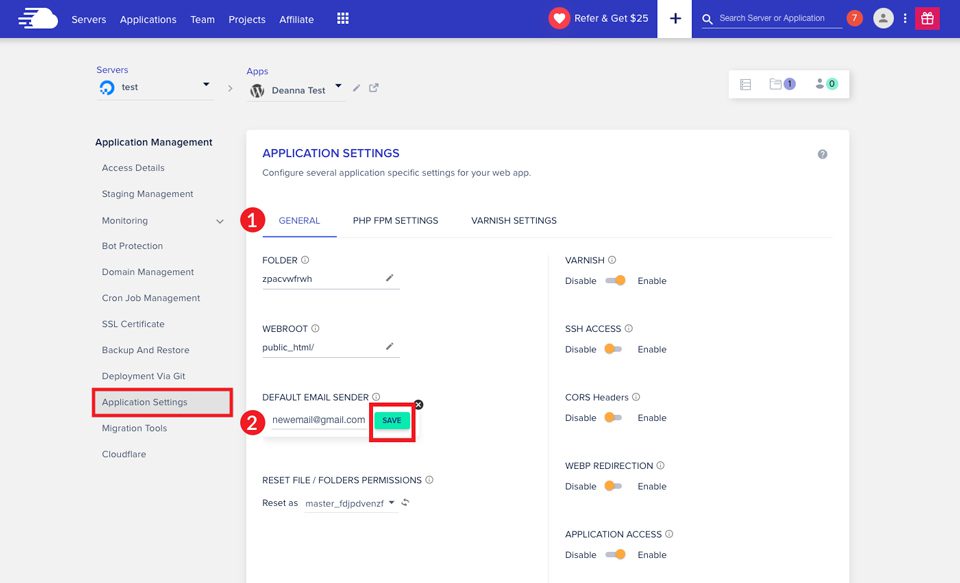Click the plus add icon in top bar
The height and width of the screenshot is (583, 960).
pyautogui.click(x=675, y=19)
